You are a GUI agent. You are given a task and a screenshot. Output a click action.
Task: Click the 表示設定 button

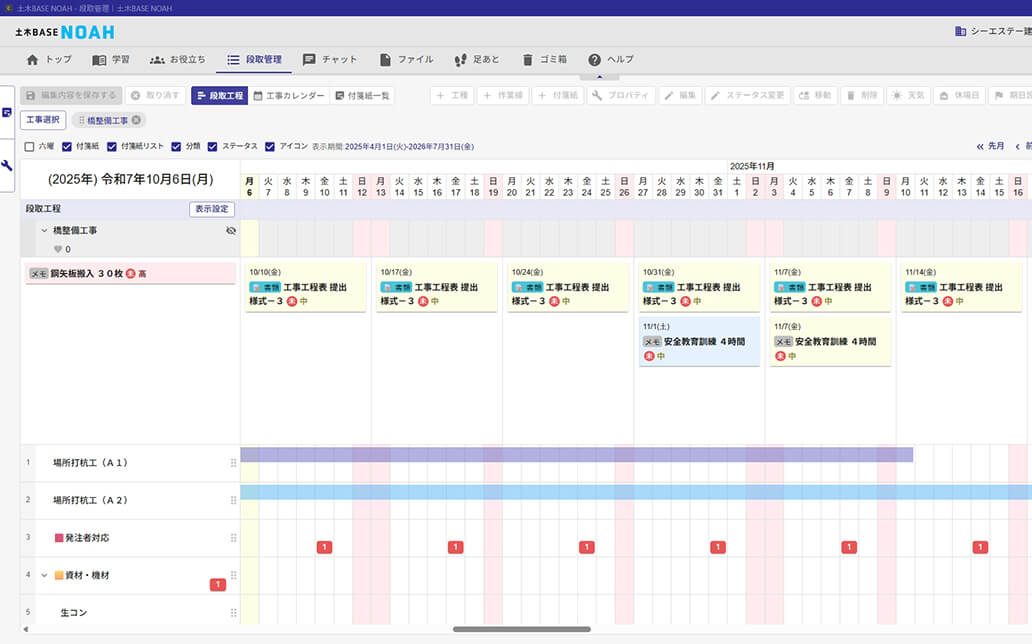click(211, 210)
